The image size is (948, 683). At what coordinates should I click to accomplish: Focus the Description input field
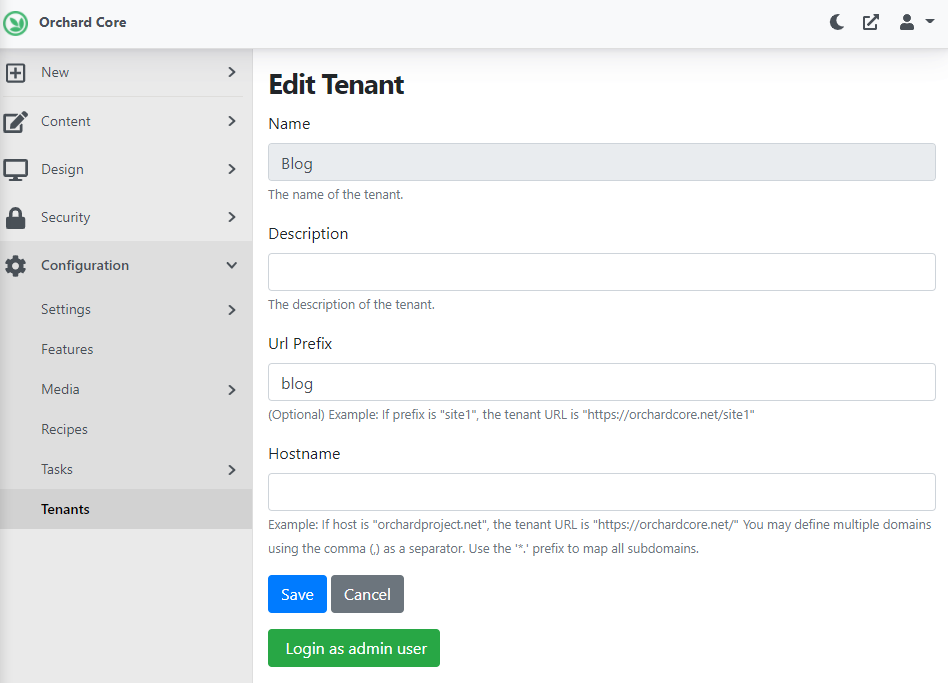click(x=602, y=272)
